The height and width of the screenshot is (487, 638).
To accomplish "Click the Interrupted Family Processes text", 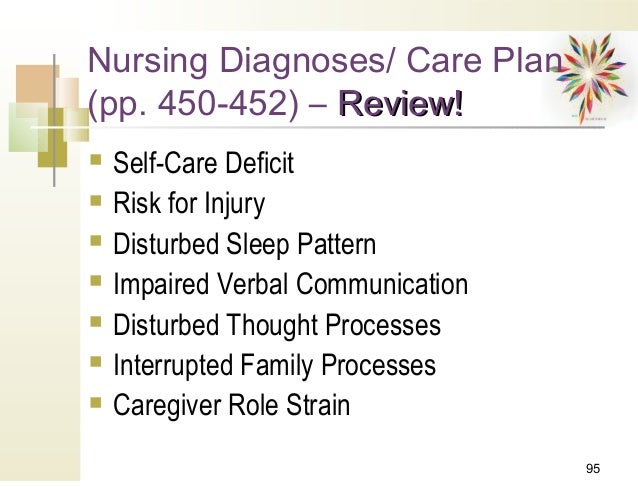I will 274,366.
